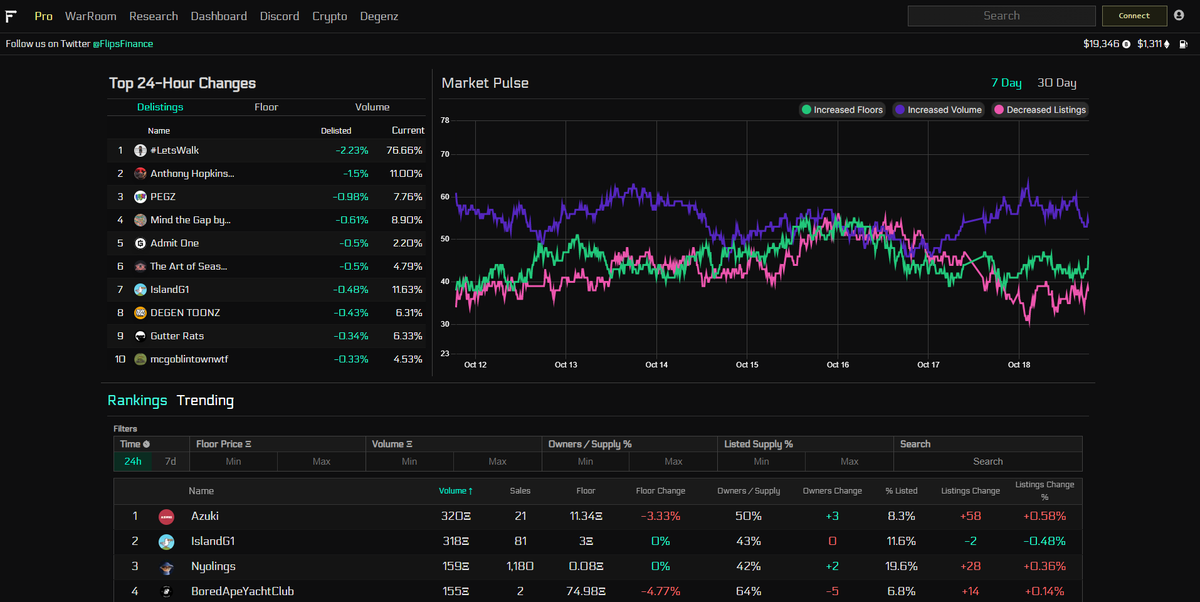
Task: Click the Nyolings avatar in rankings
Action: pos(166,567)
